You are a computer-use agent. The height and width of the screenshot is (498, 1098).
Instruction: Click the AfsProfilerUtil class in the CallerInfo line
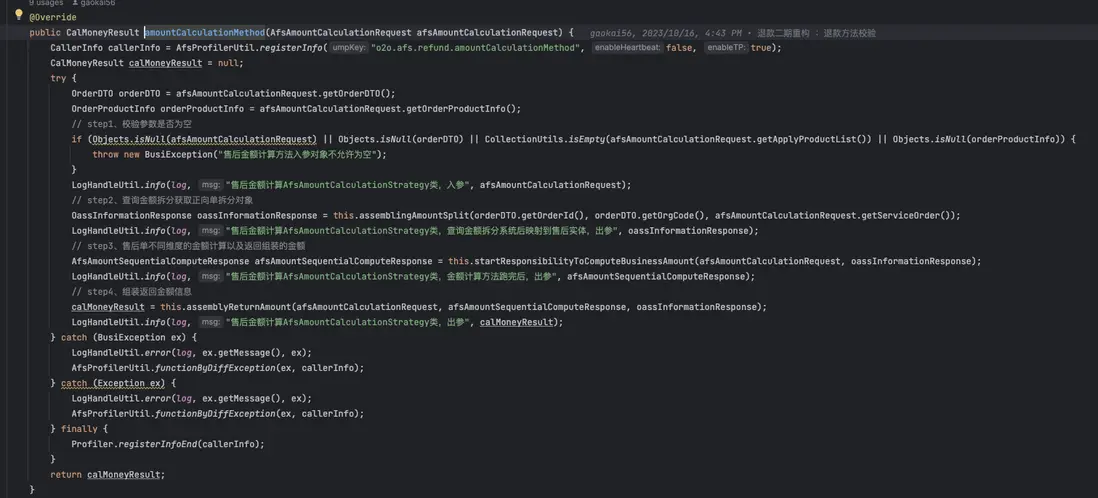tap(217, 48)
